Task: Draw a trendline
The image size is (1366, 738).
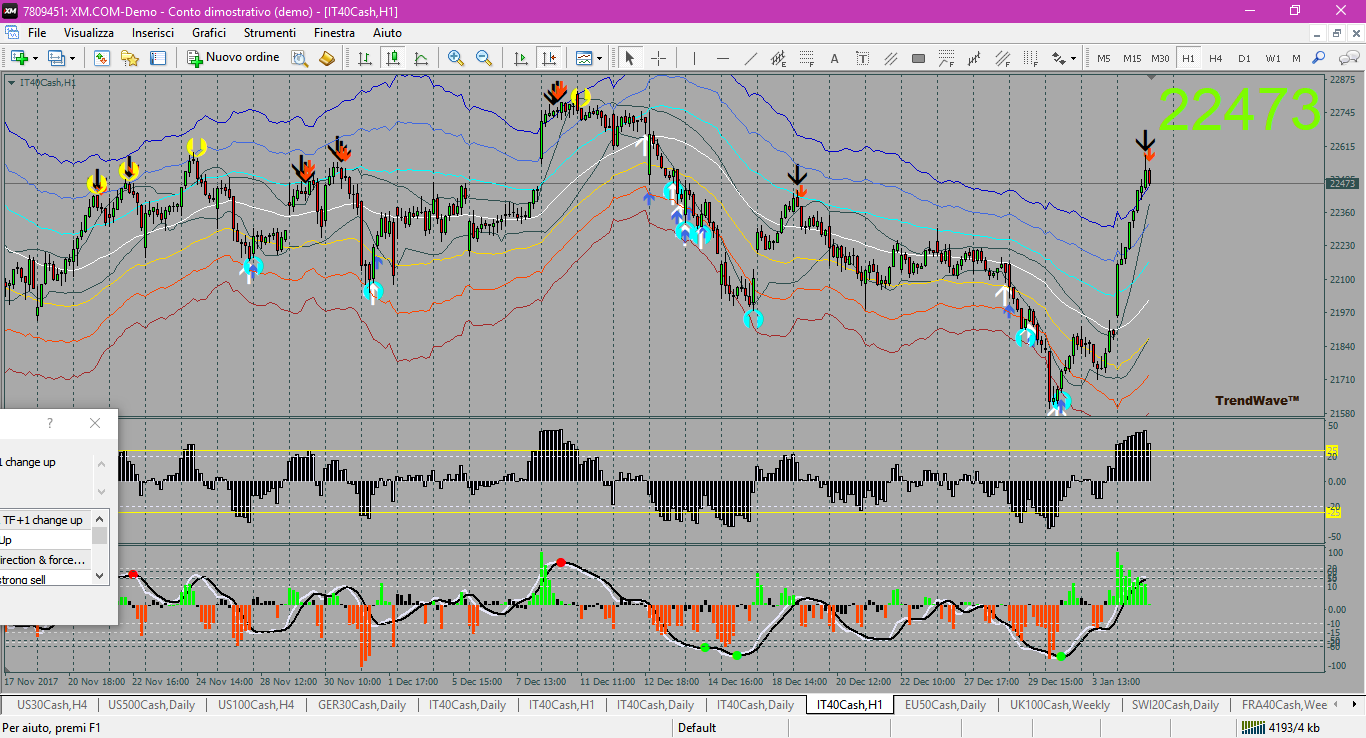Action: [750, 58]
